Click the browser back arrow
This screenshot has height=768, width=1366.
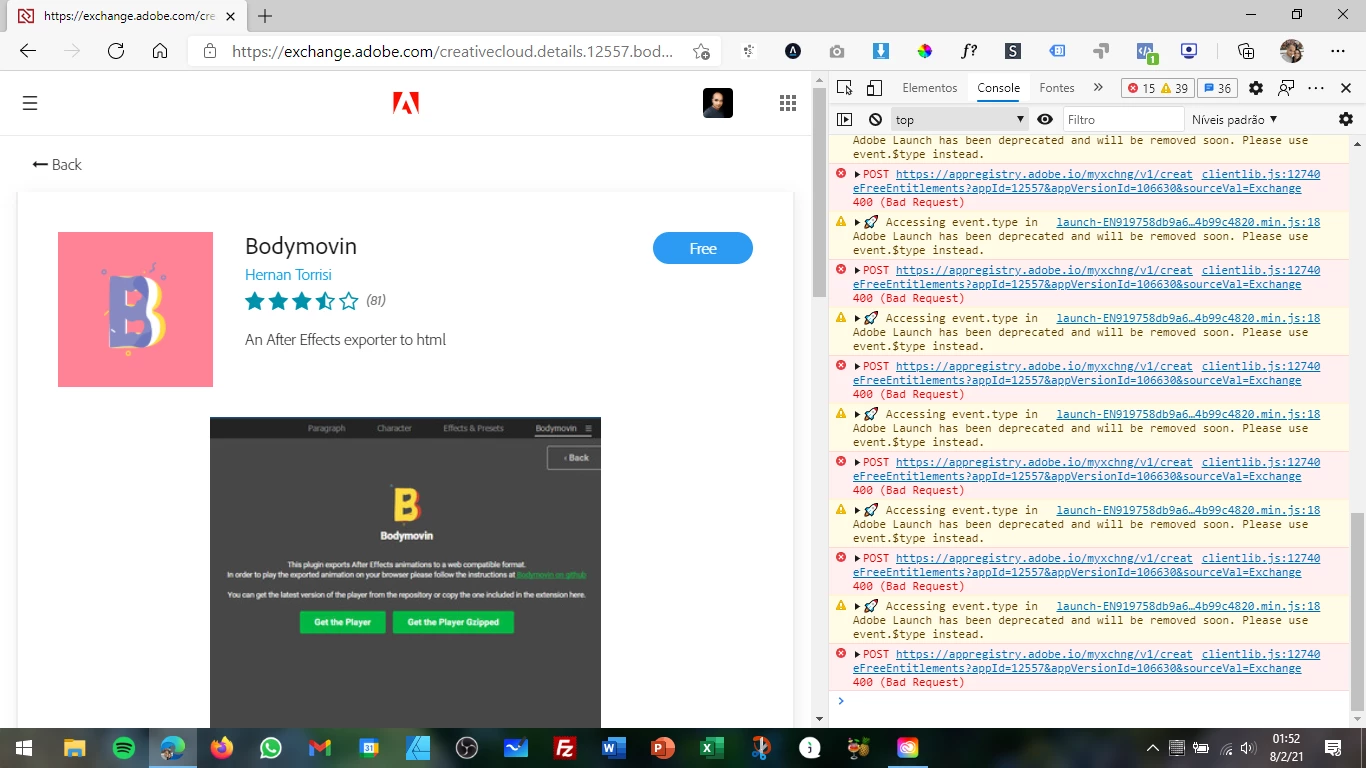click(x=28, y=51)
